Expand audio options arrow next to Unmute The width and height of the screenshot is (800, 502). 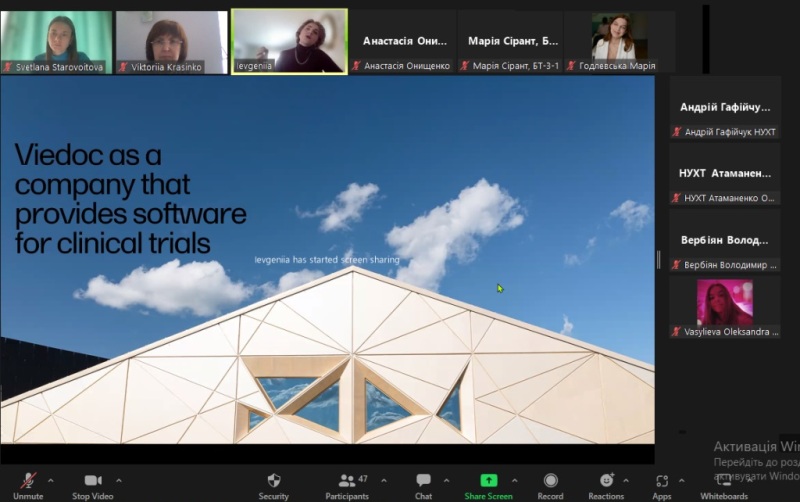(x=51, y=480)
